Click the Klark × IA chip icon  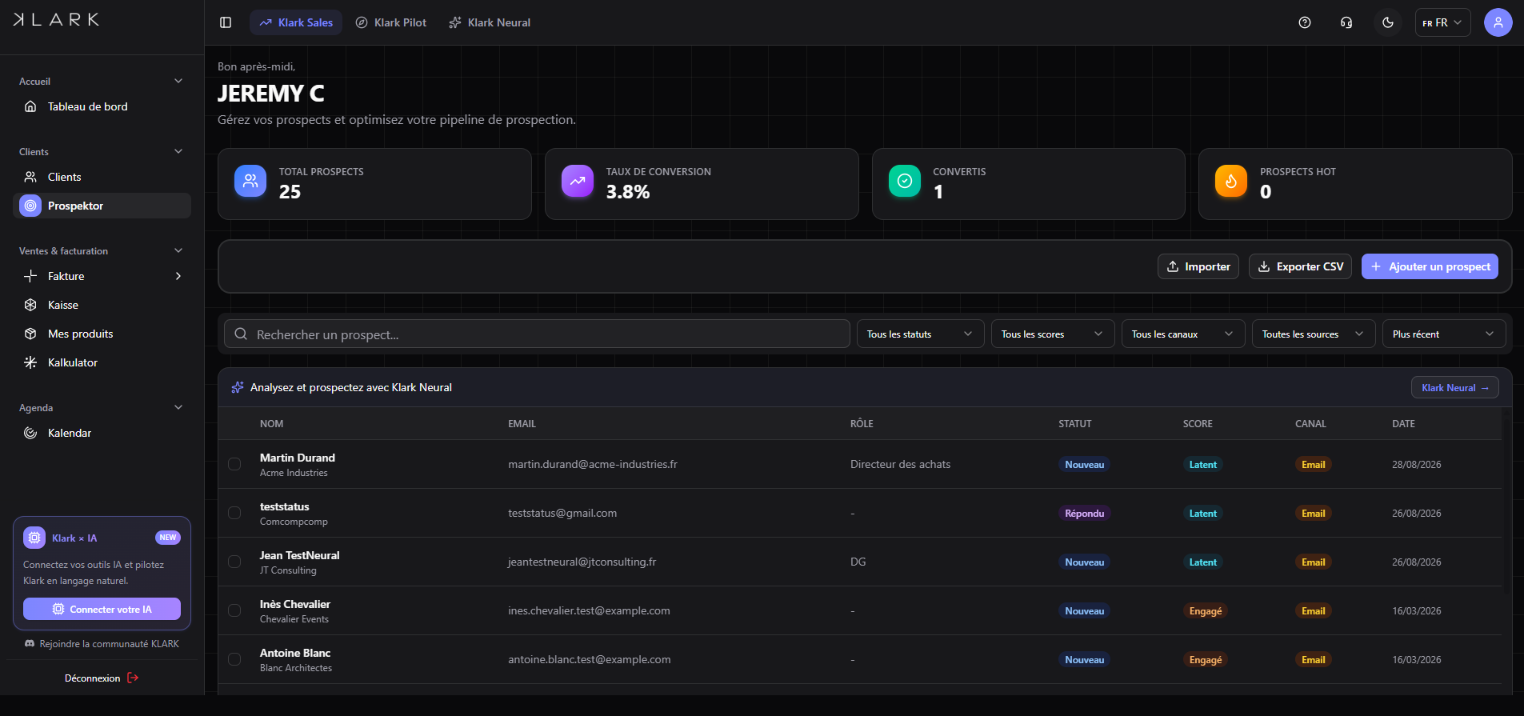click(34, 538)
